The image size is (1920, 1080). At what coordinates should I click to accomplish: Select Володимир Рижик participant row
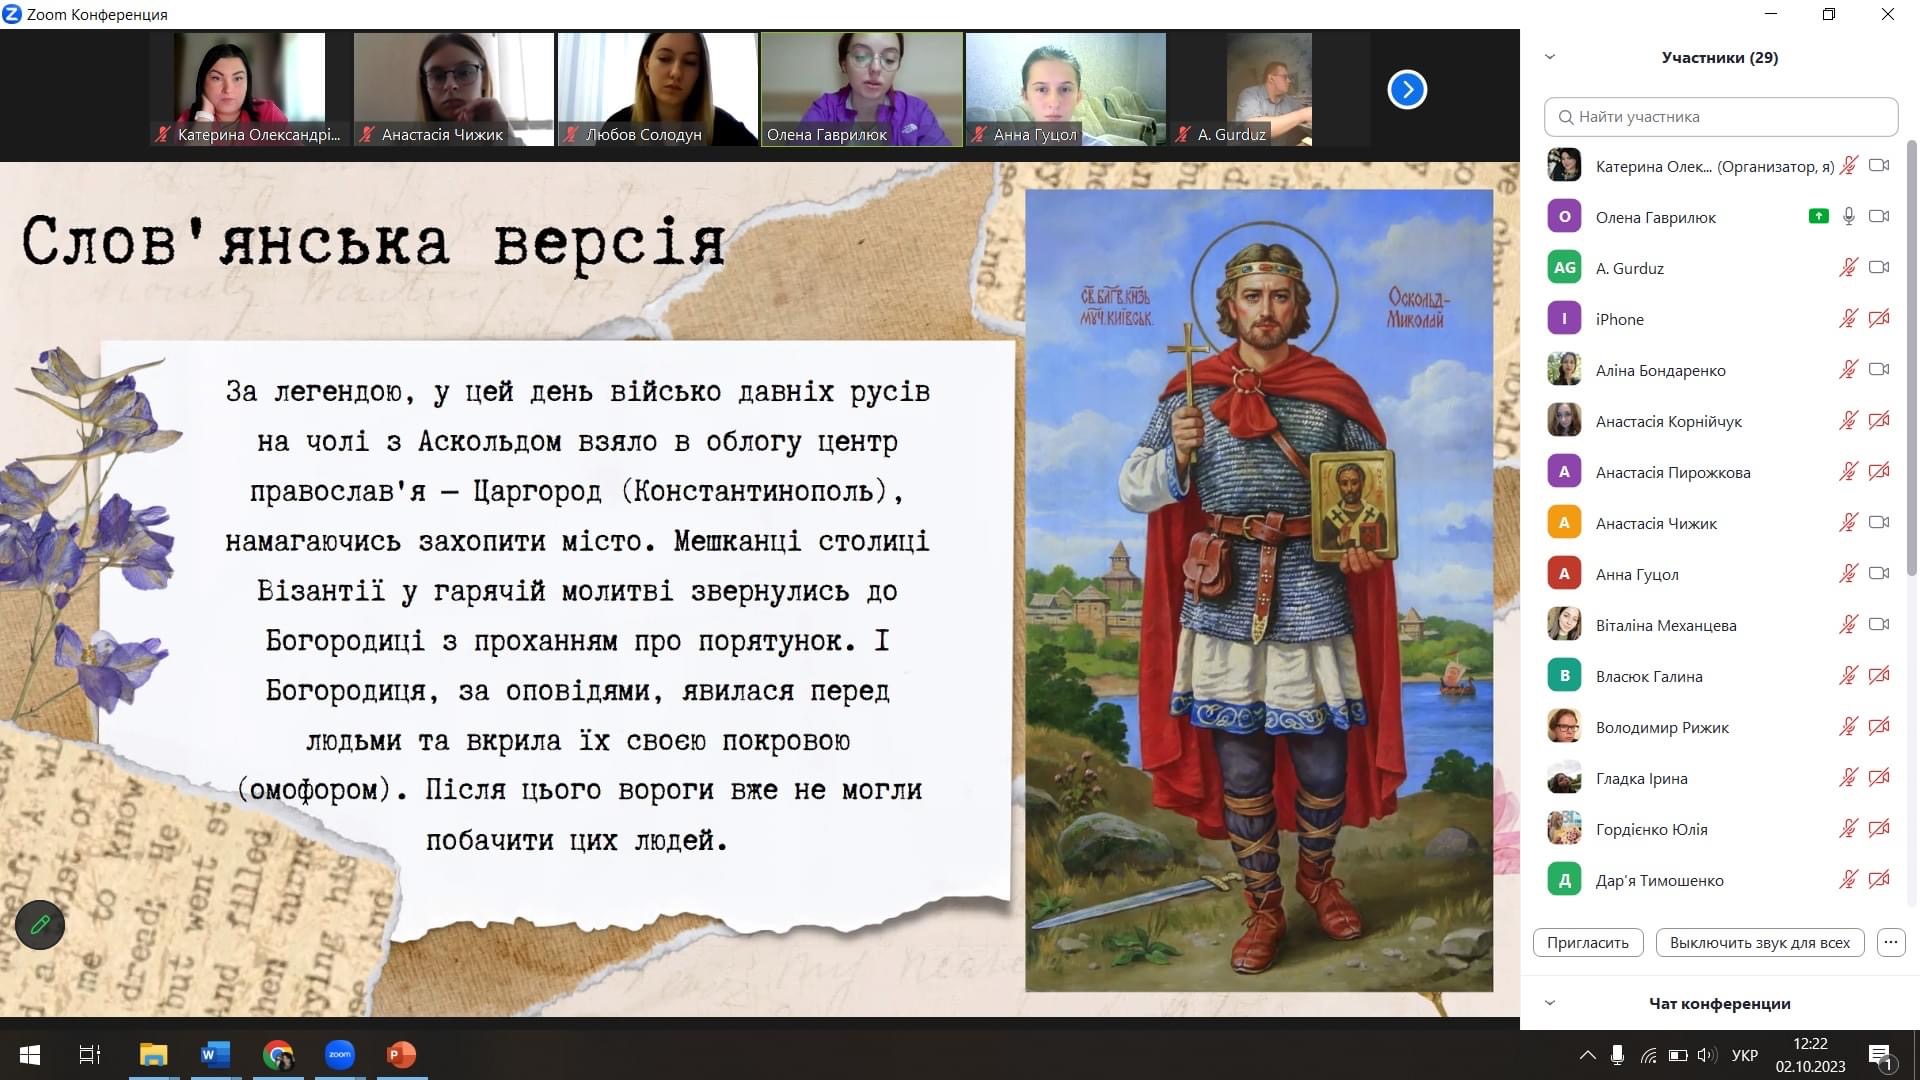pyautogui.click(x=1719, y=727)
